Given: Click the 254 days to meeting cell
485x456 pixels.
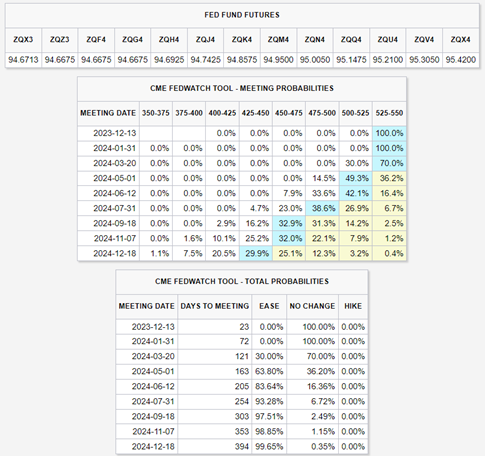Looking at the screenshot, I should [x=215, y=401].
